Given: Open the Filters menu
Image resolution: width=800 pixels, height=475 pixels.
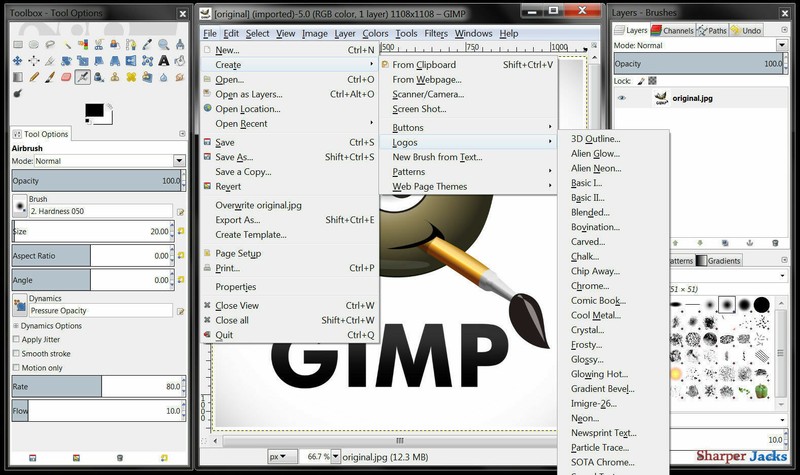Looking at the screenshot, I should (436, 33).
